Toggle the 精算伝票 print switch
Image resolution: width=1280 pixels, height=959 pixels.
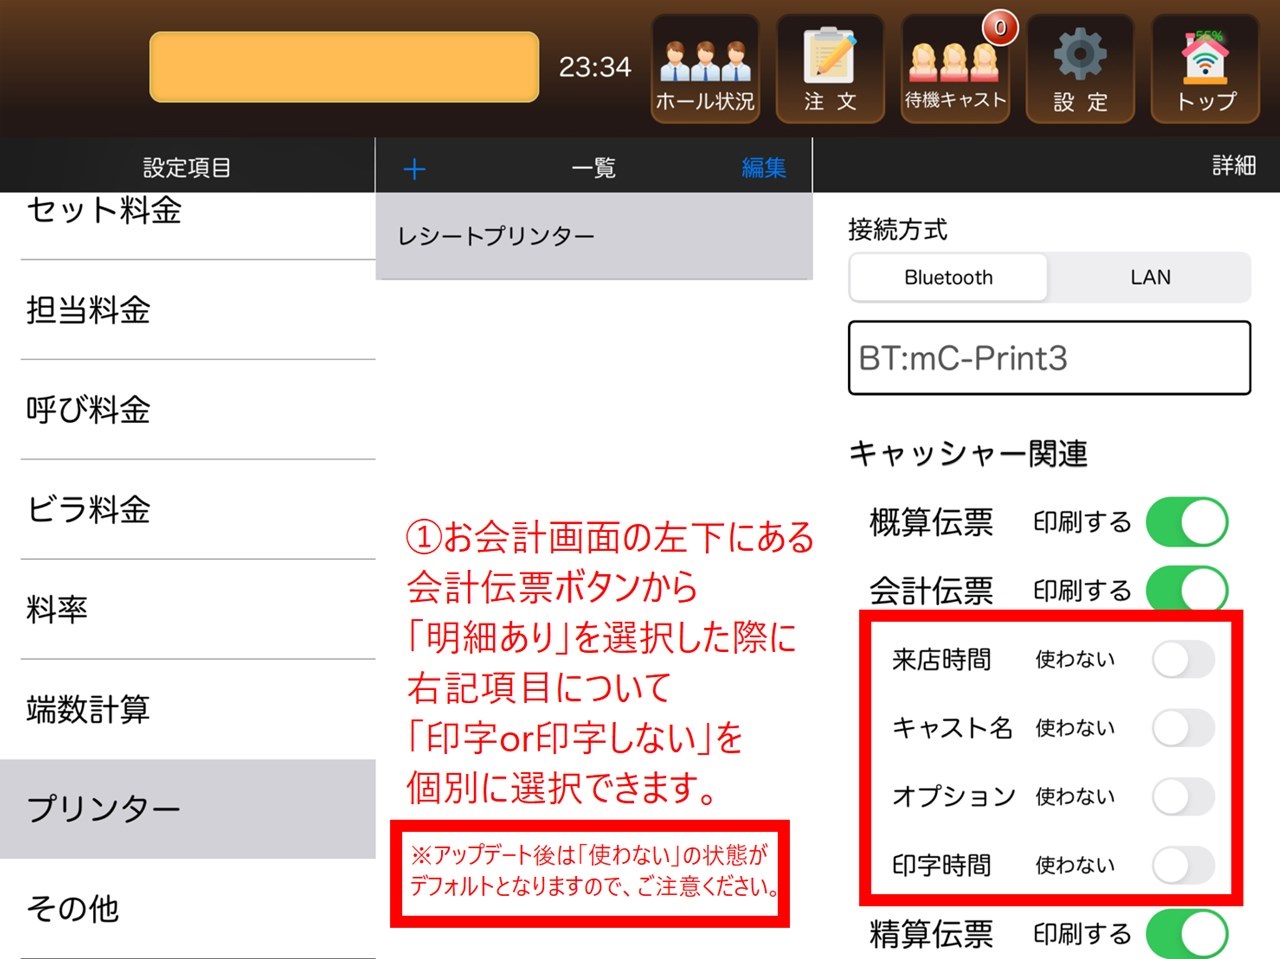pyautogui.click(x=1187, y=934)
